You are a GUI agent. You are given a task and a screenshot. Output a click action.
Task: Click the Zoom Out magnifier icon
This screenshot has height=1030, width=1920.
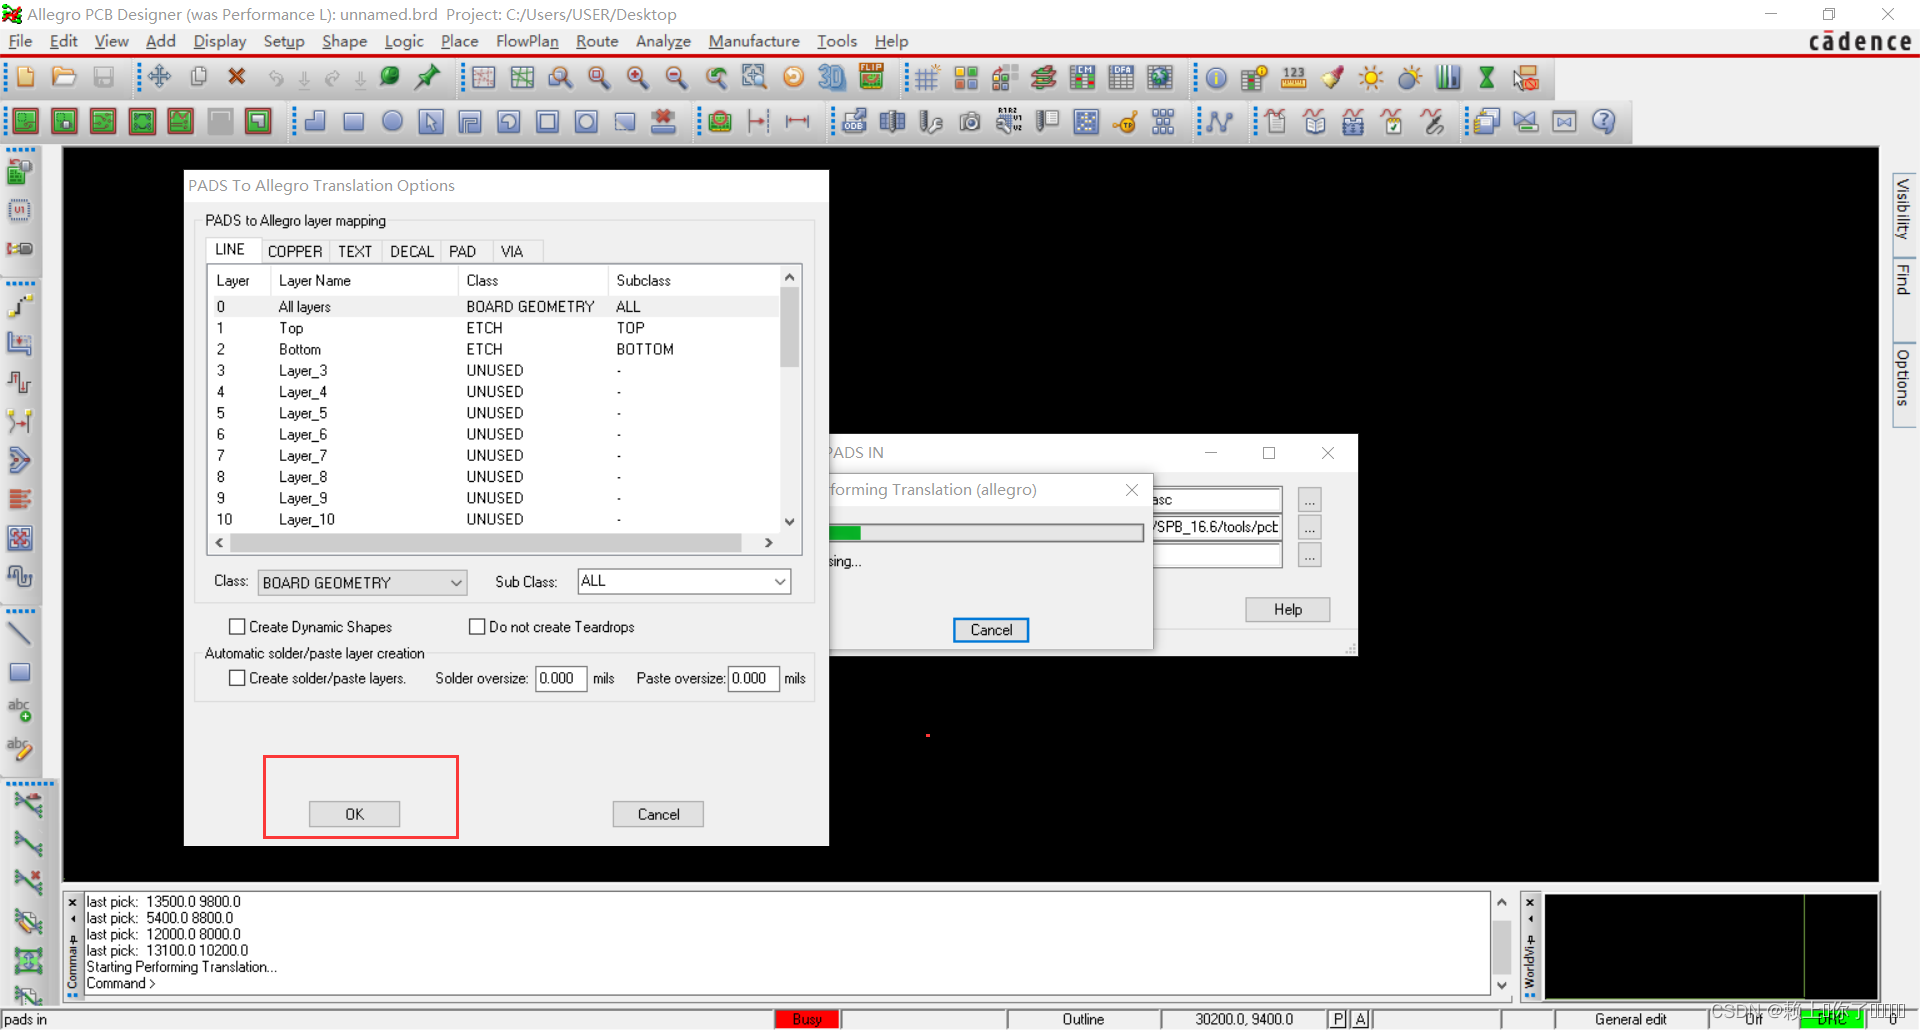pos(676,78)
